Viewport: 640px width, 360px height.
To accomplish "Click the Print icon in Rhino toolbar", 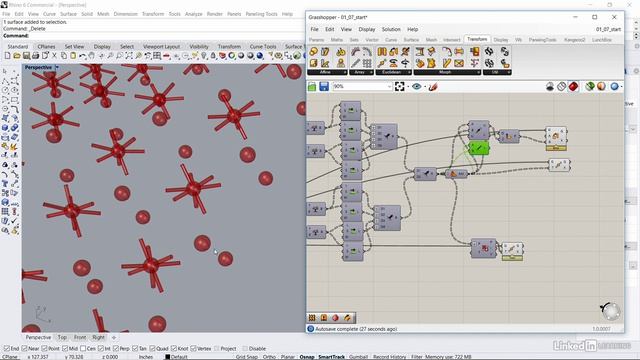I will coord(36,56).
